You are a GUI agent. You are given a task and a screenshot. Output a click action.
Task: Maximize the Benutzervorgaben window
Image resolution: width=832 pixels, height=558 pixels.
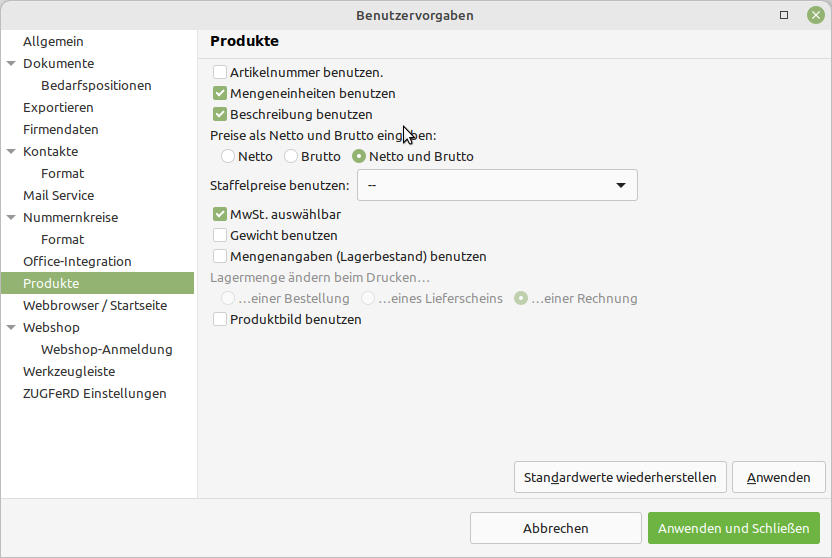pos(784,15)
